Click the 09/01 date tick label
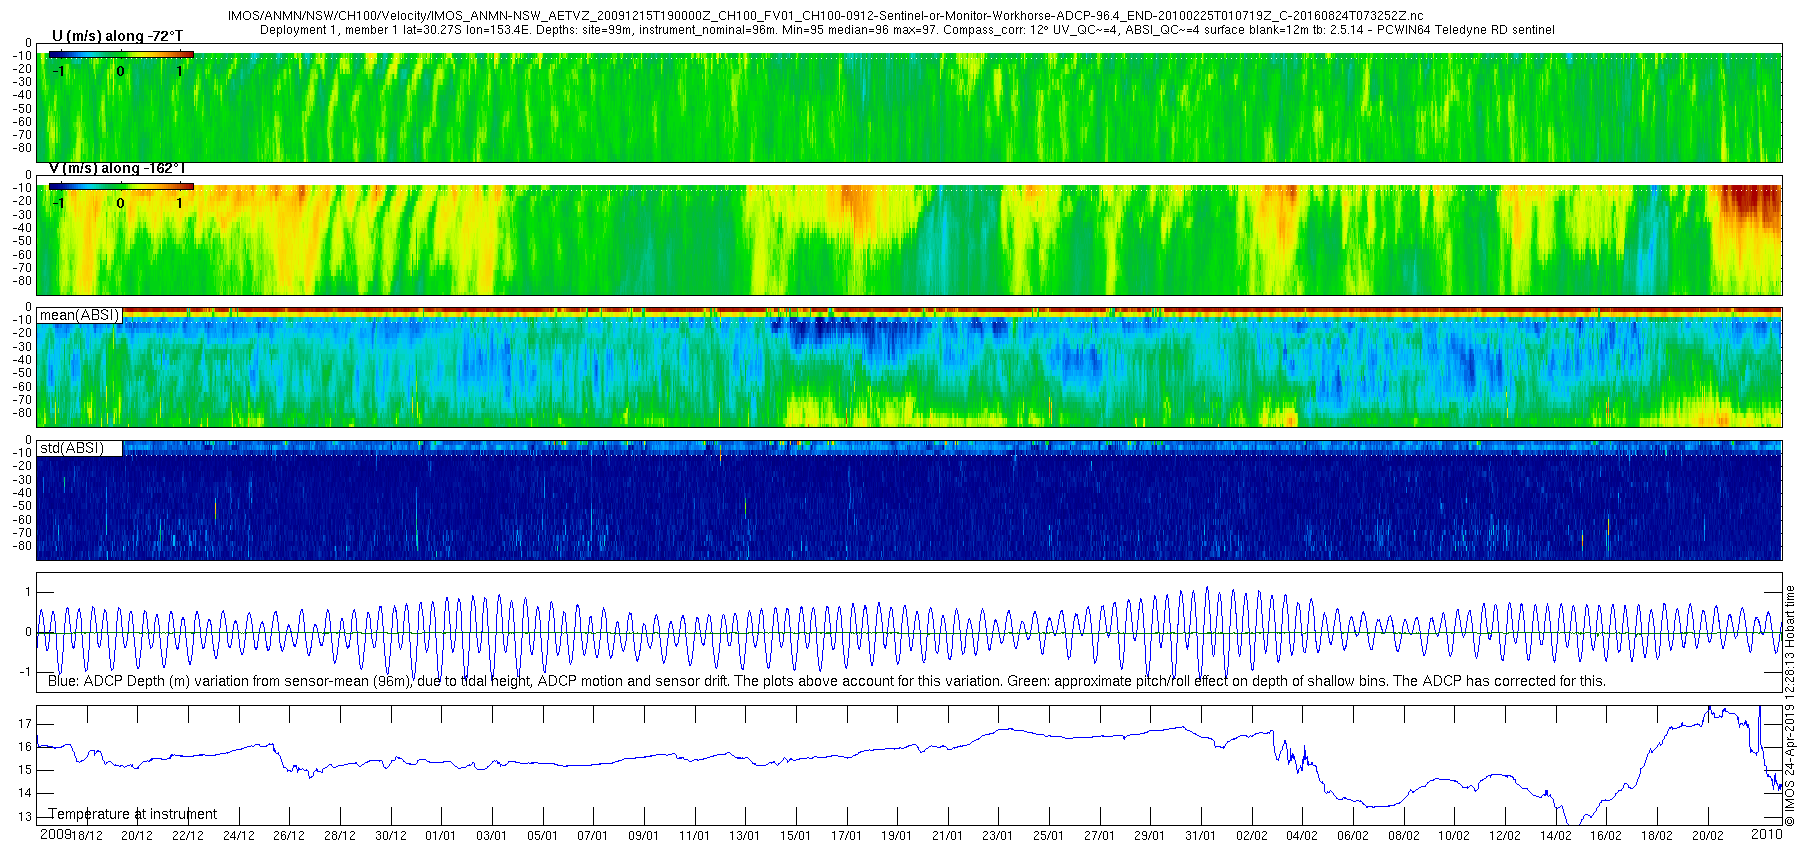Screen dimensions: 1800x850 point(644,836)
